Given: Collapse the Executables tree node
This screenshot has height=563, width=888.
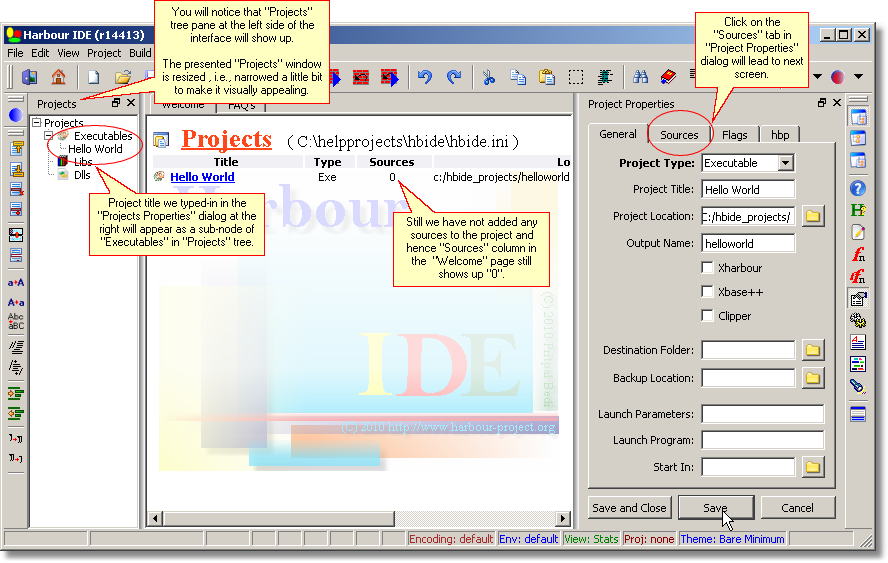Looking at the screenshot, I should [x=49, y=136].
